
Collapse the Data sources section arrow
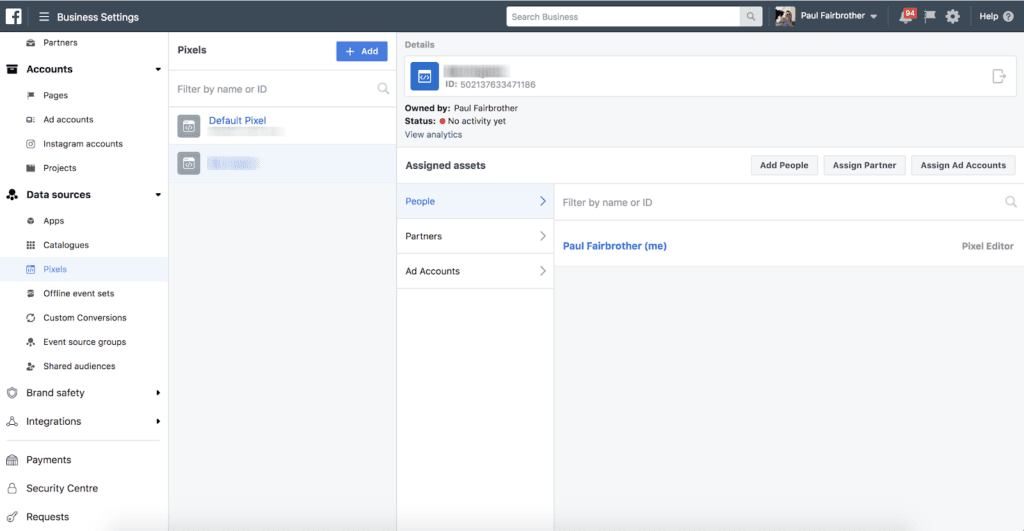(158, 195)
